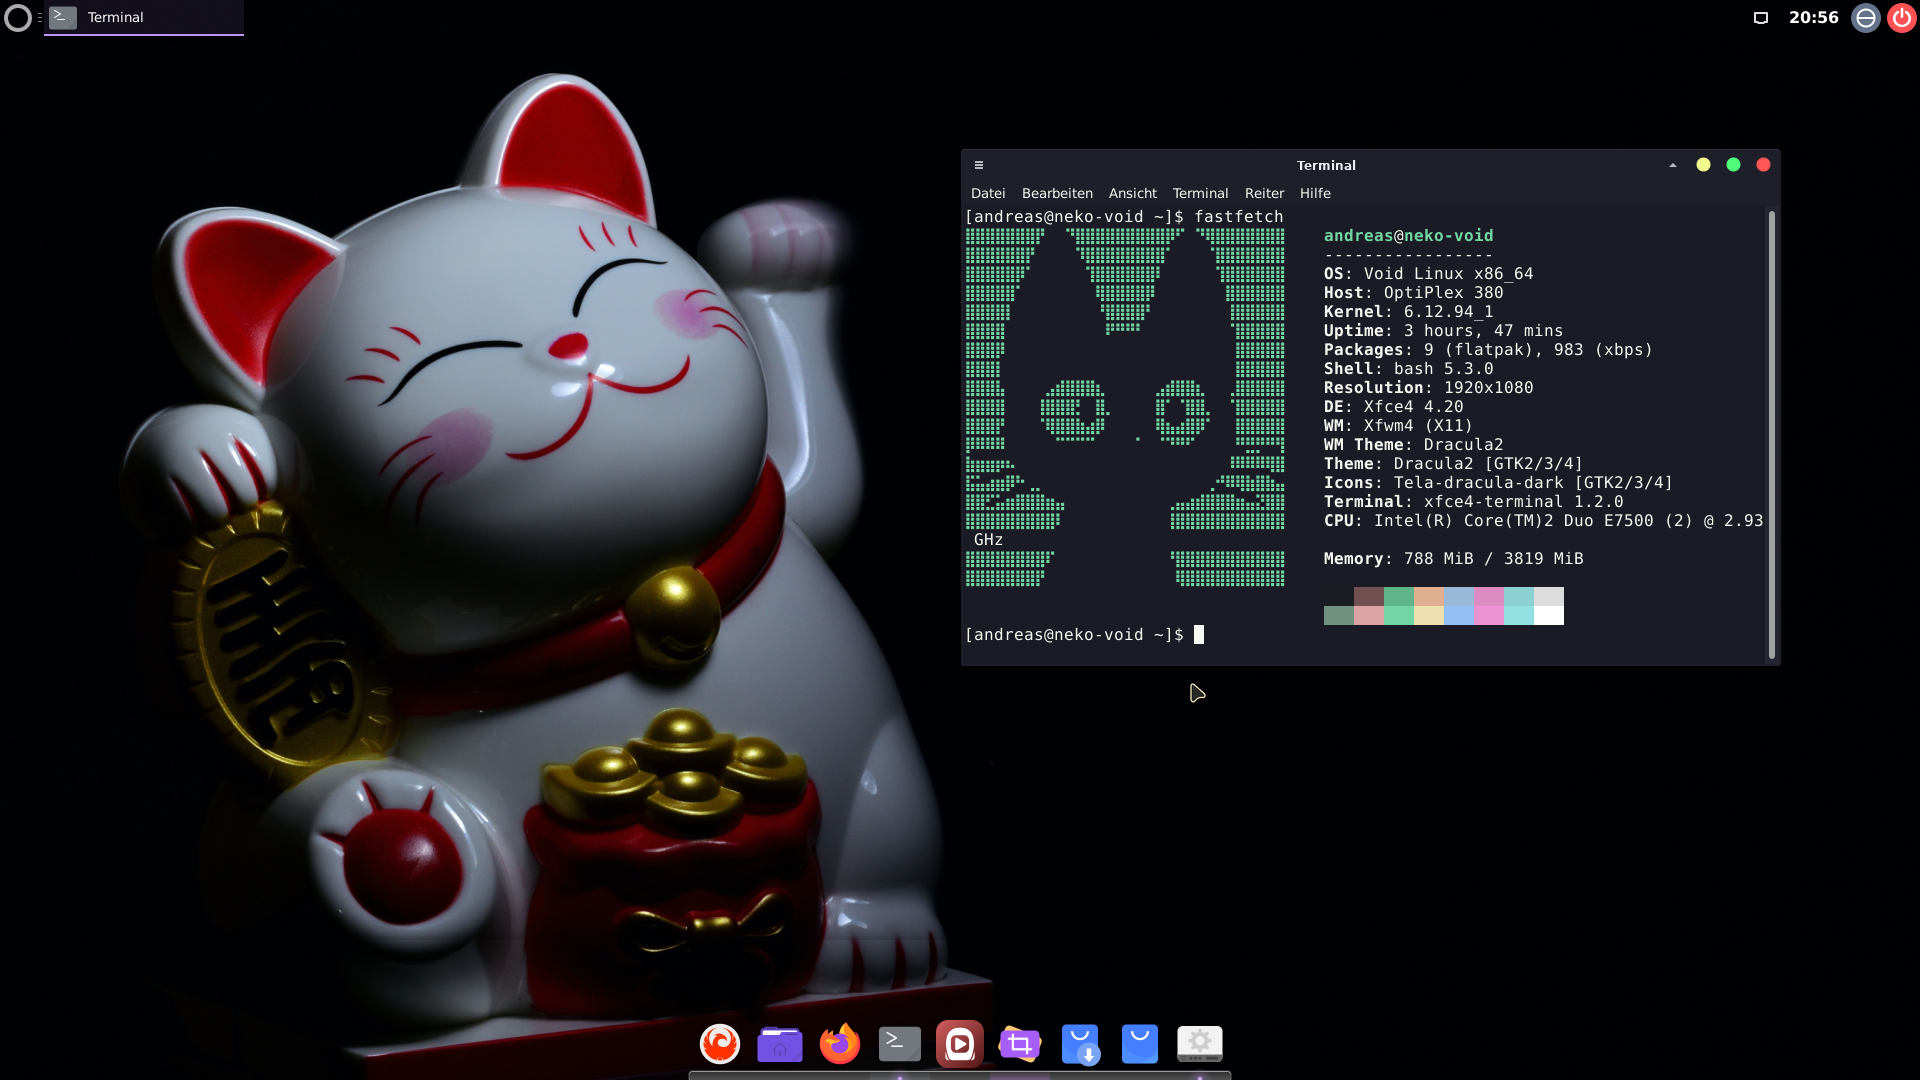Open the applications menu circle in panel
1920x1080 pixels.
(18, 18)
